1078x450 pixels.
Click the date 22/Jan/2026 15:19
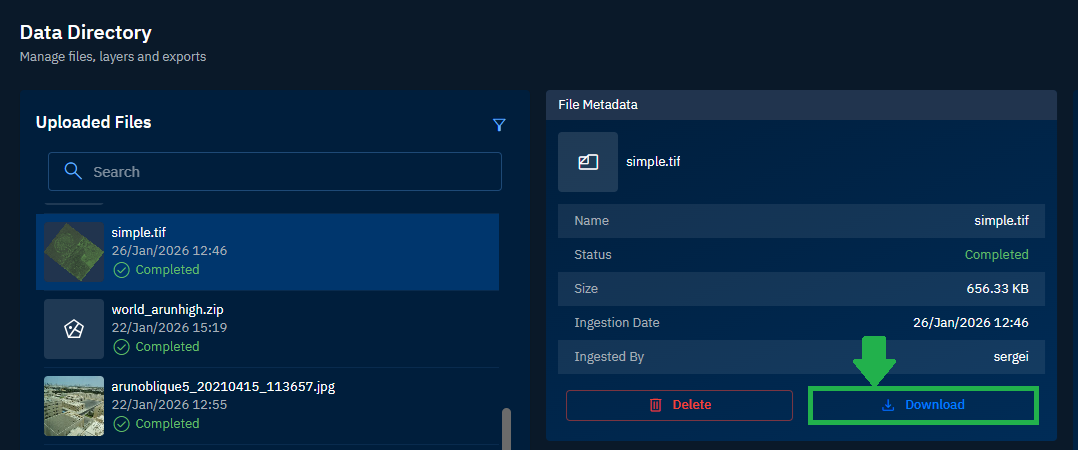pyautogui.click(x=169, y=328)
